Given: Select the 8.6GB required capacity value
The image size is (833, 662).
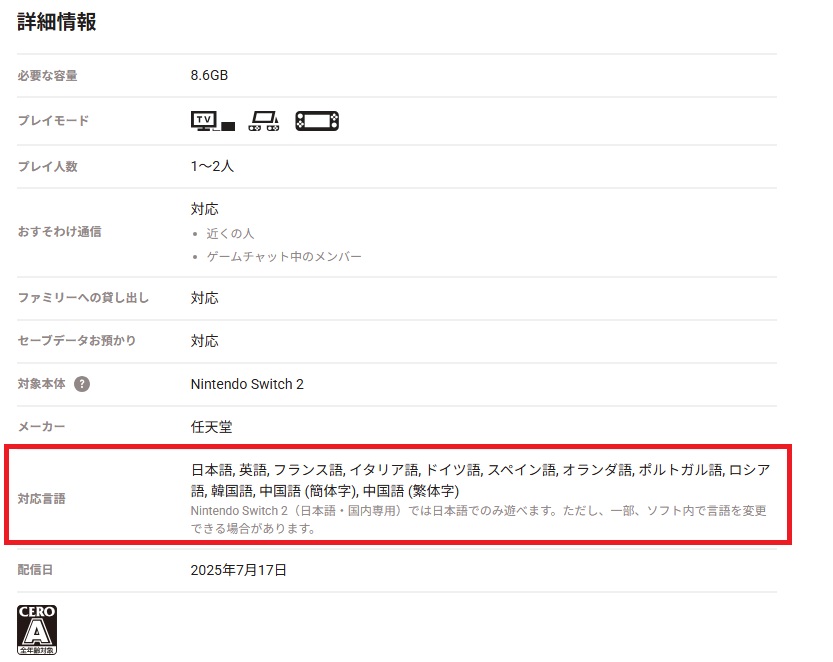Looking at the screenshot, I should (x=209, y=75).
